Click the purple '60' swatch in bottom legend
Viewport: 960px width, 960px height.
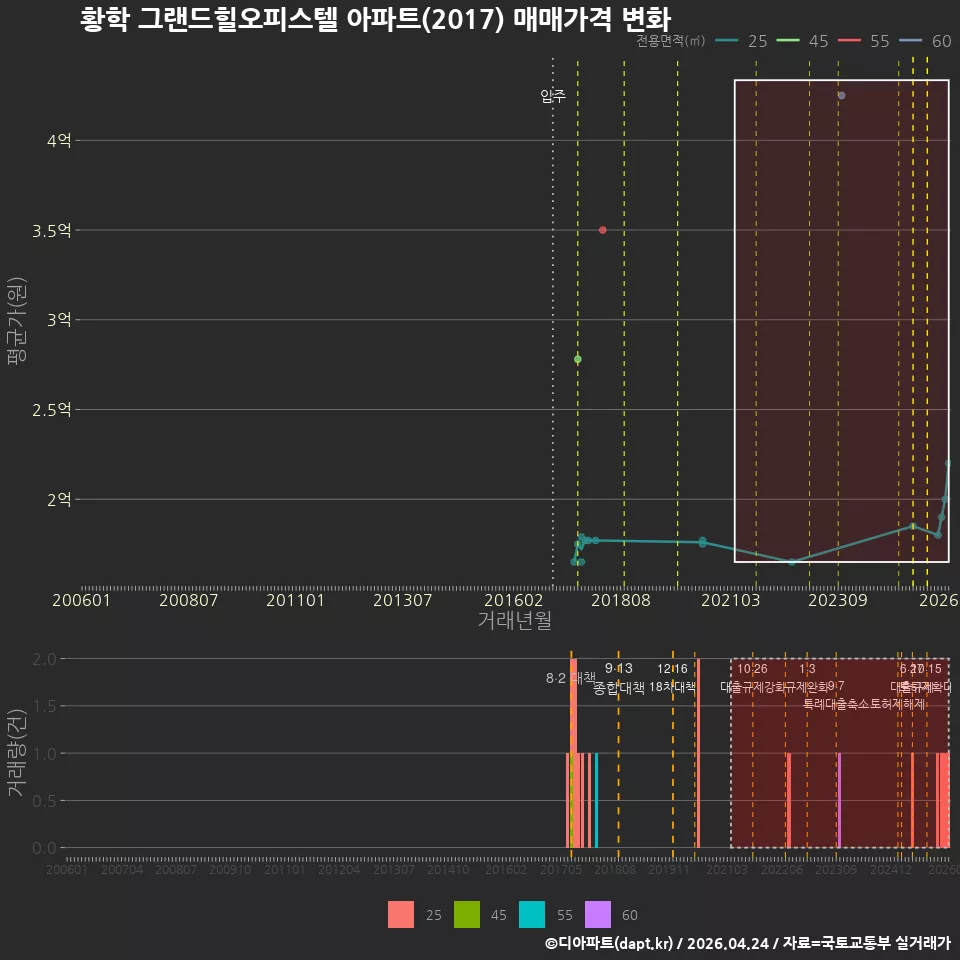point(598,915)
